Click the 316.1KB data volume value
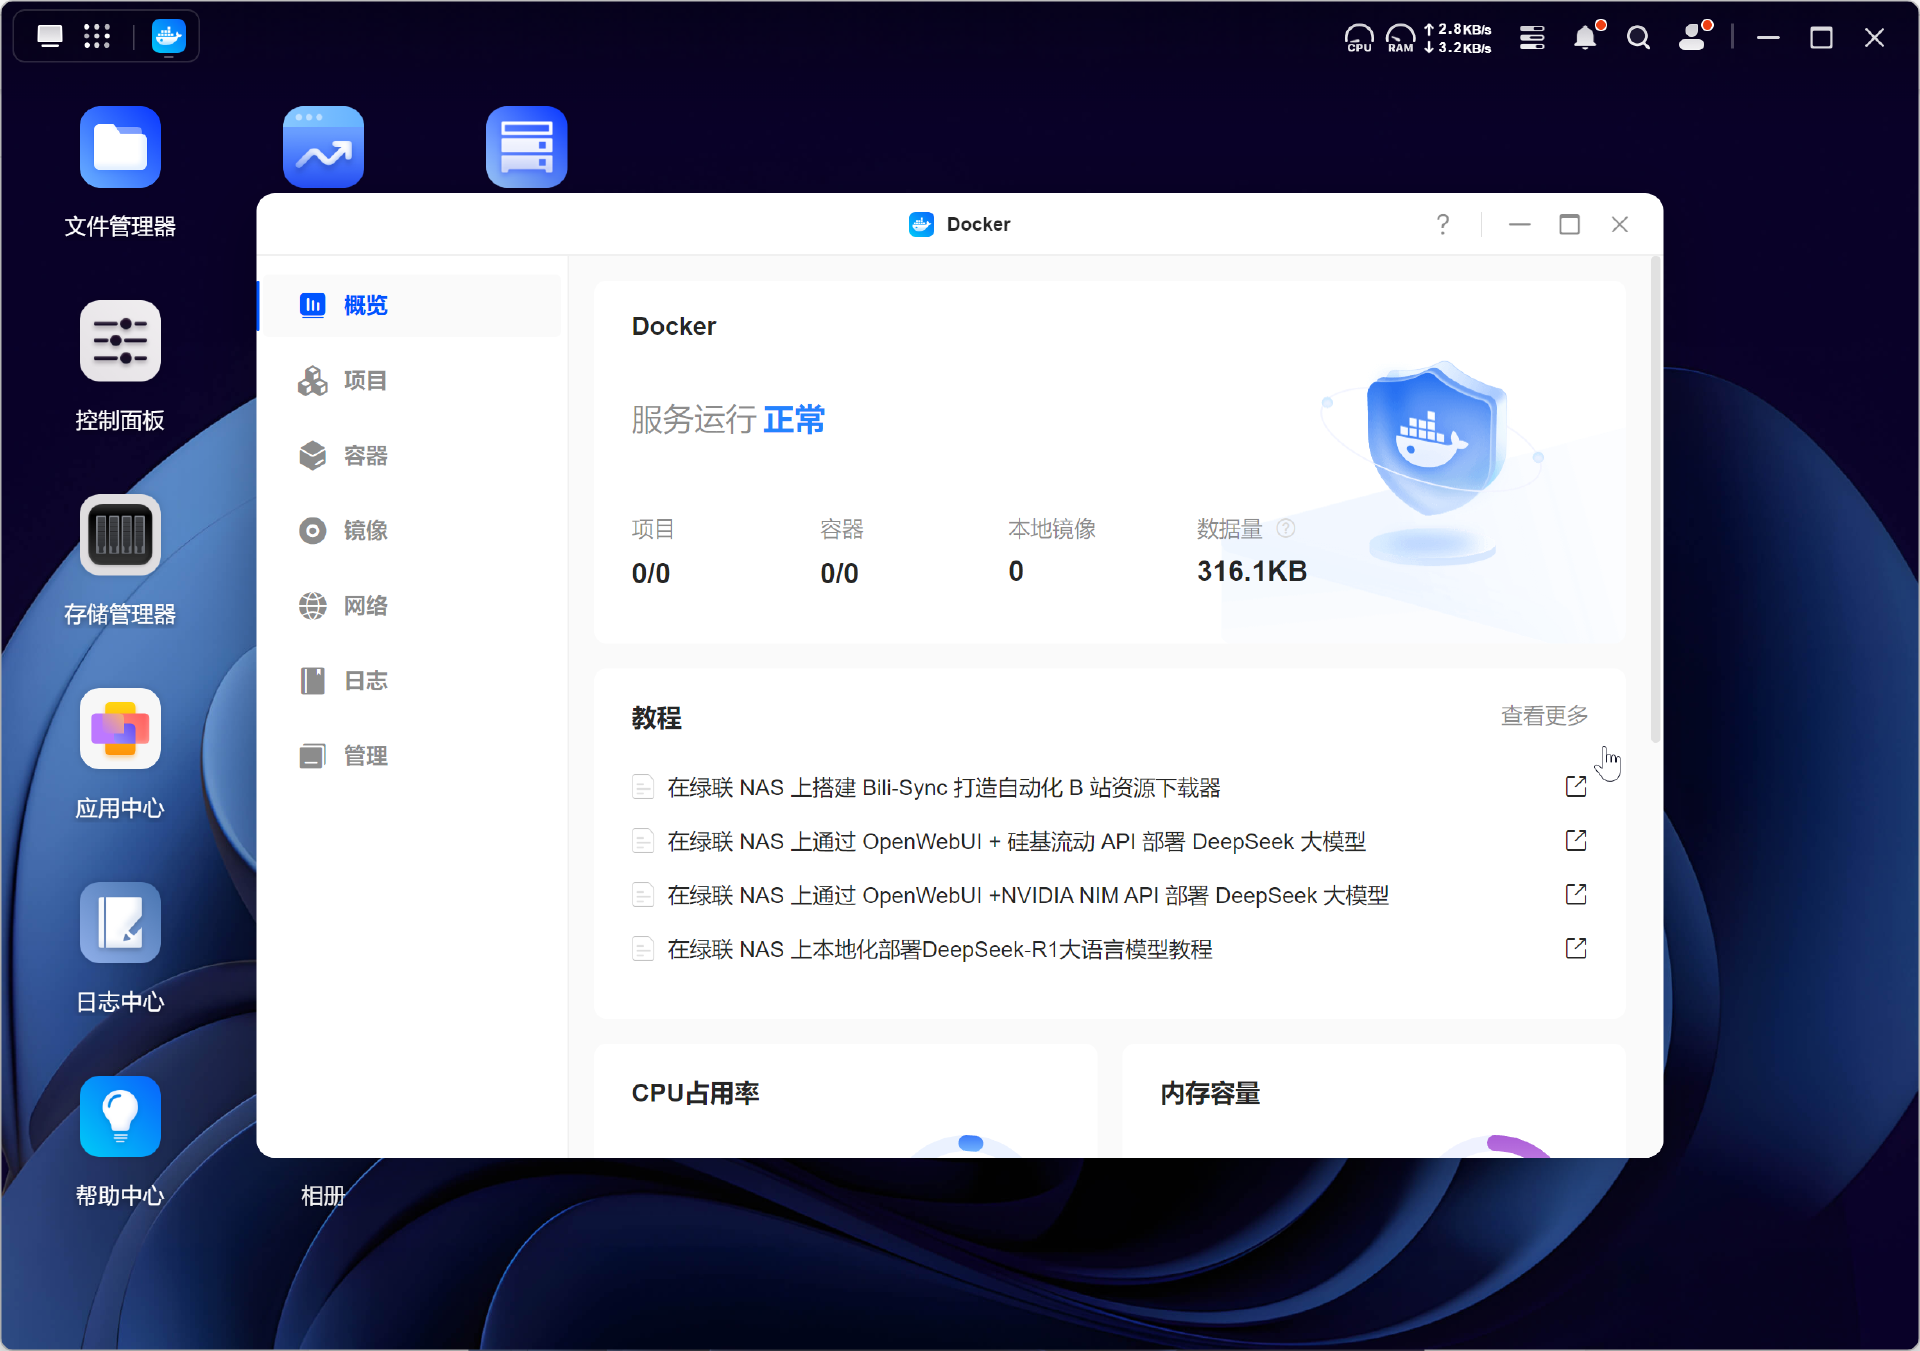This screenshot has width=1920, height=1351. pyautogui.click(x=1252, y=572)
